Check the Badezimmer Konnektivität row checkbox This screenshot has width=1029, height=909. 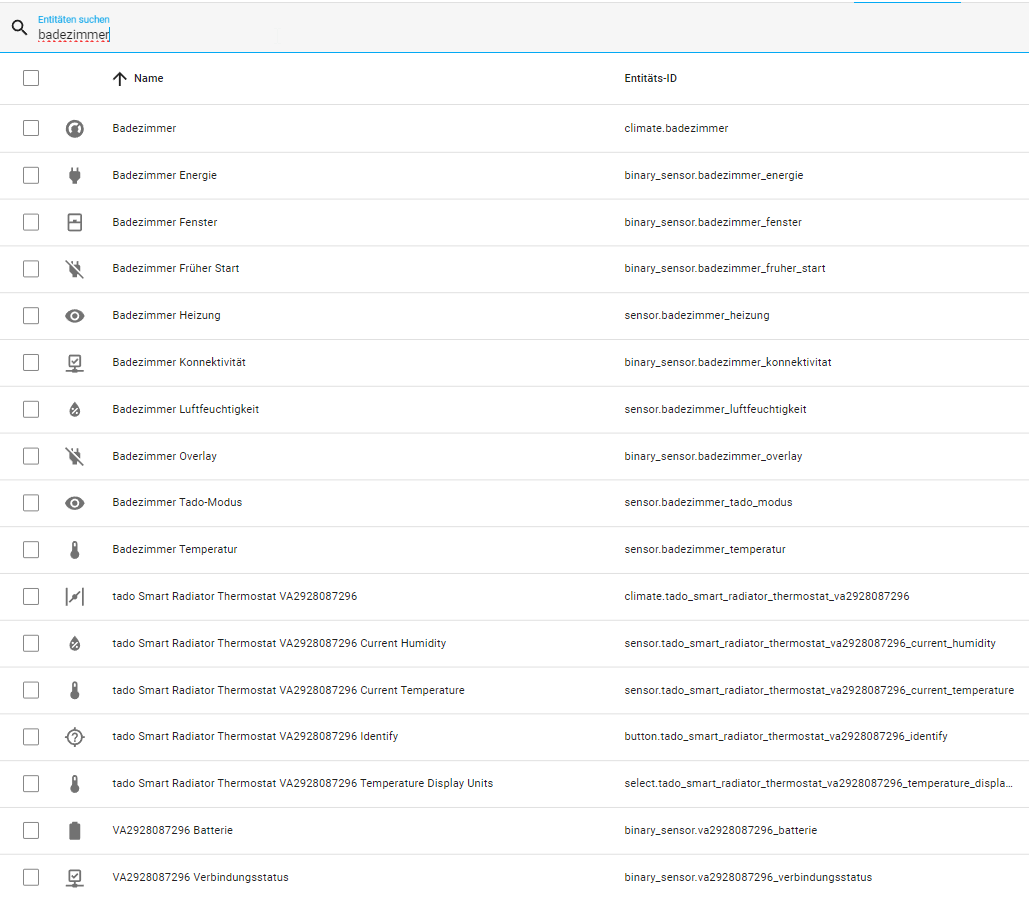pyautogui.click(x=31, y=362)
